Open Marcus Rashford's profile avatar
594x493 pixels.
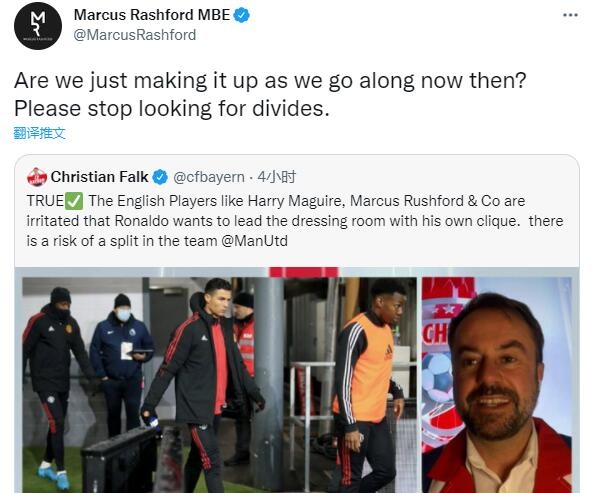[38, 26]
